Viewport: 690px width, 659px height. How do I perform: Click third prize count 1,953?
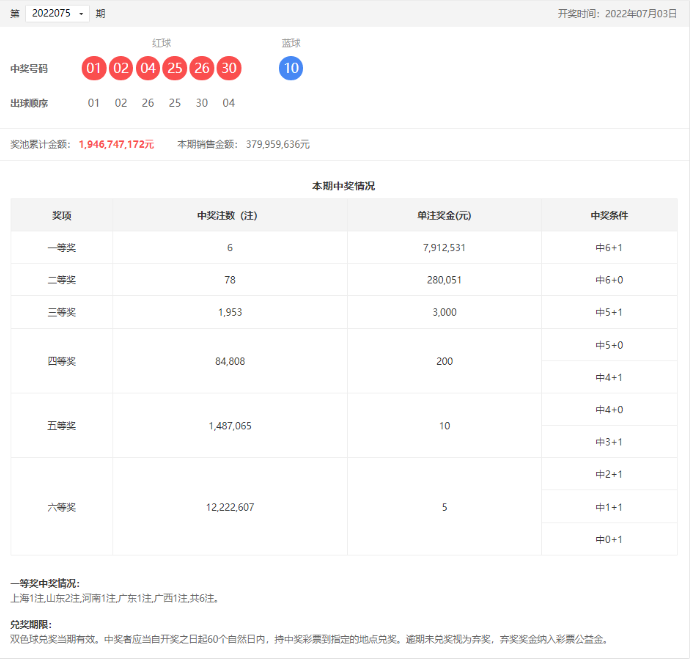pyautogui.click(x=230, y=312)
